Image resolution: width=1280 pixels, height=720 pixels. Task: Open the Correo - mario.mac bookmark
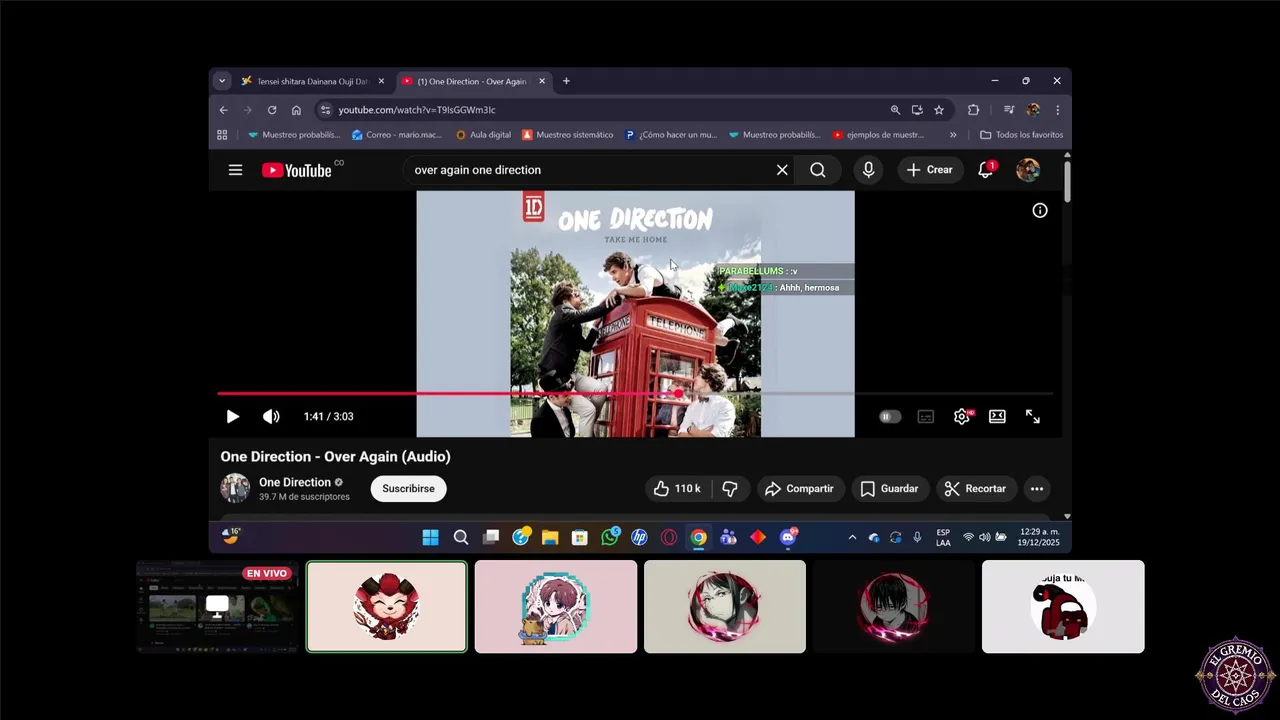coord(397,135)
